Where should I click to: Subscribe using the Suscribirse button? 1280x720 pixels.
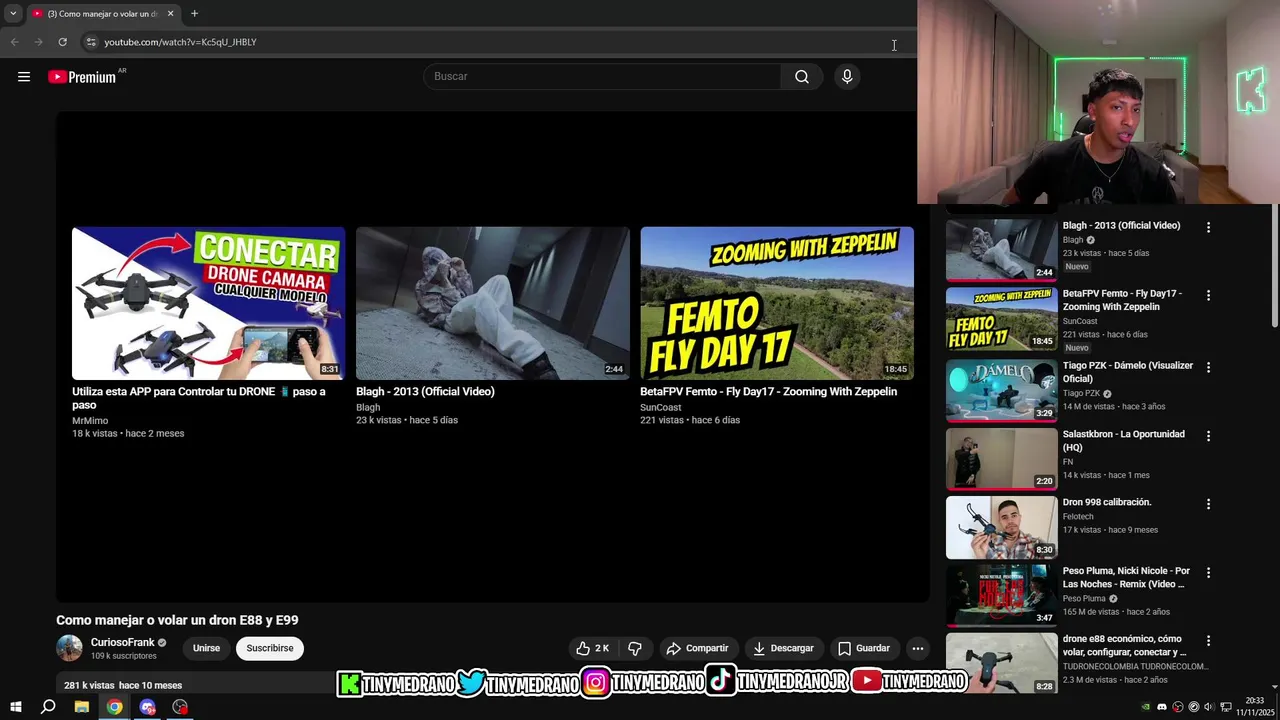click(x=270, y=648)
